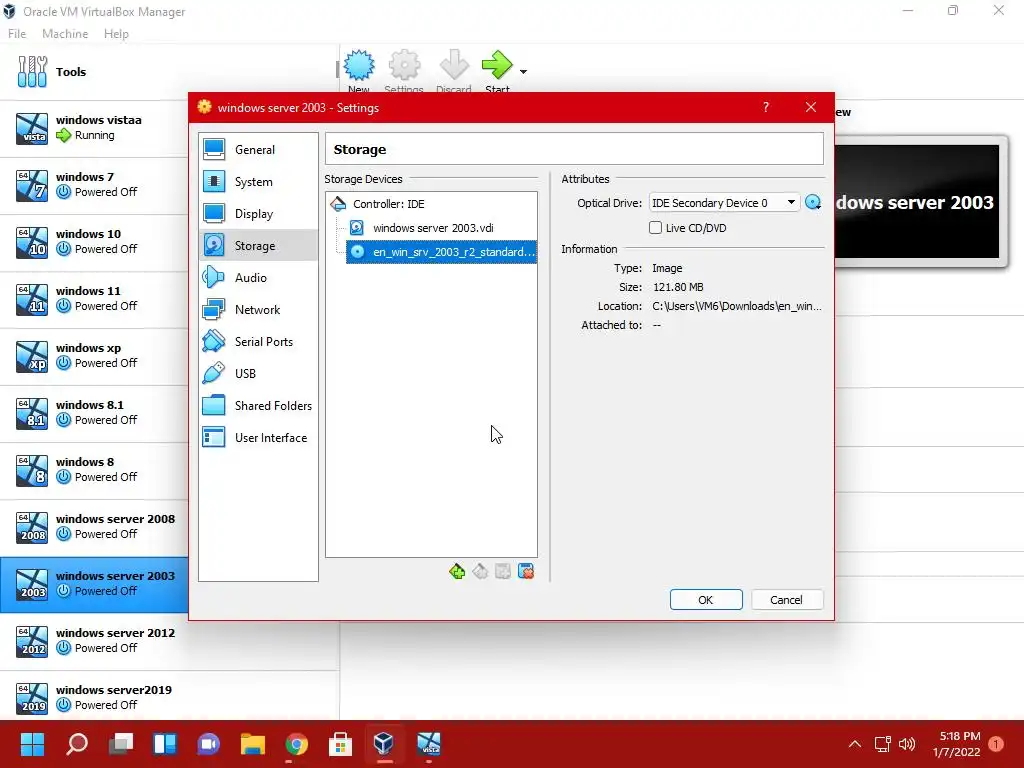Open the Audio settings category
Screen dimensions: 1024x768
click(x=258, y=278)
